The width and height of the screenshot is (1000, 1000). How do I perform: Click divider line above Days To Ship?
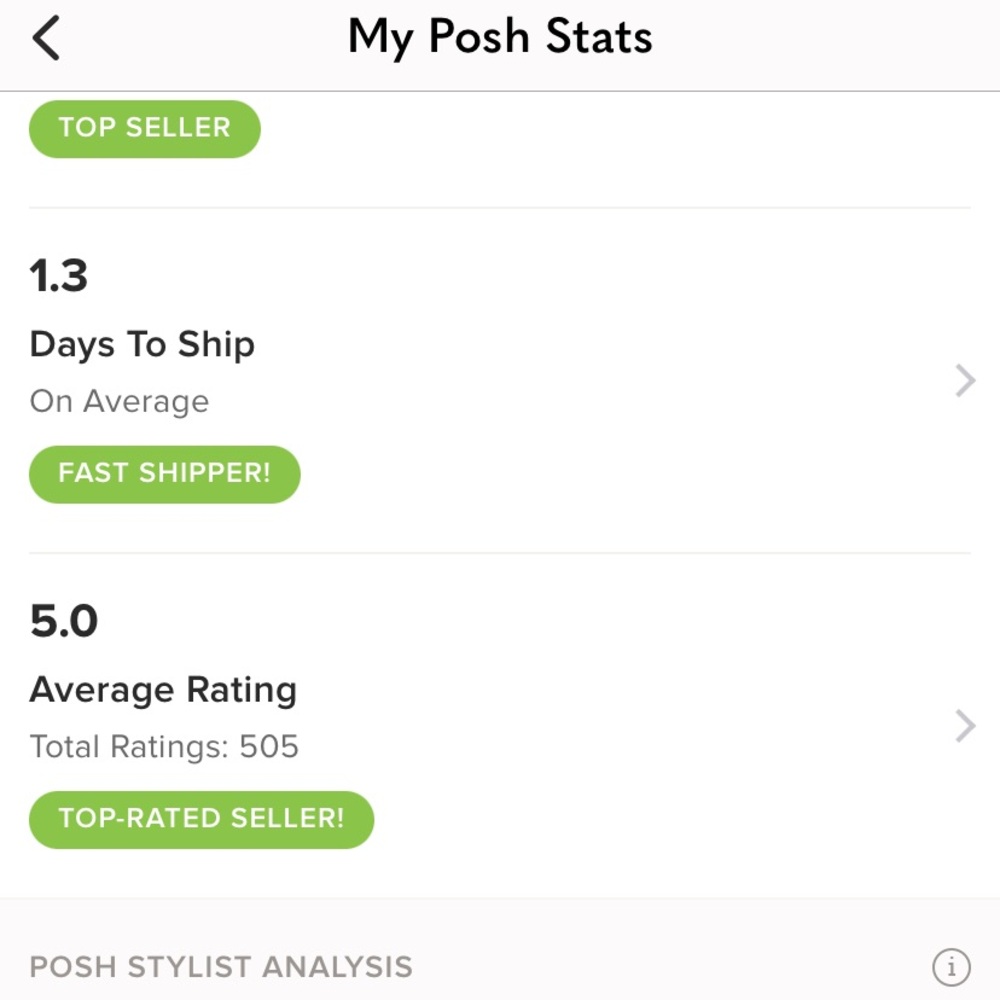[x=500, y=208]
